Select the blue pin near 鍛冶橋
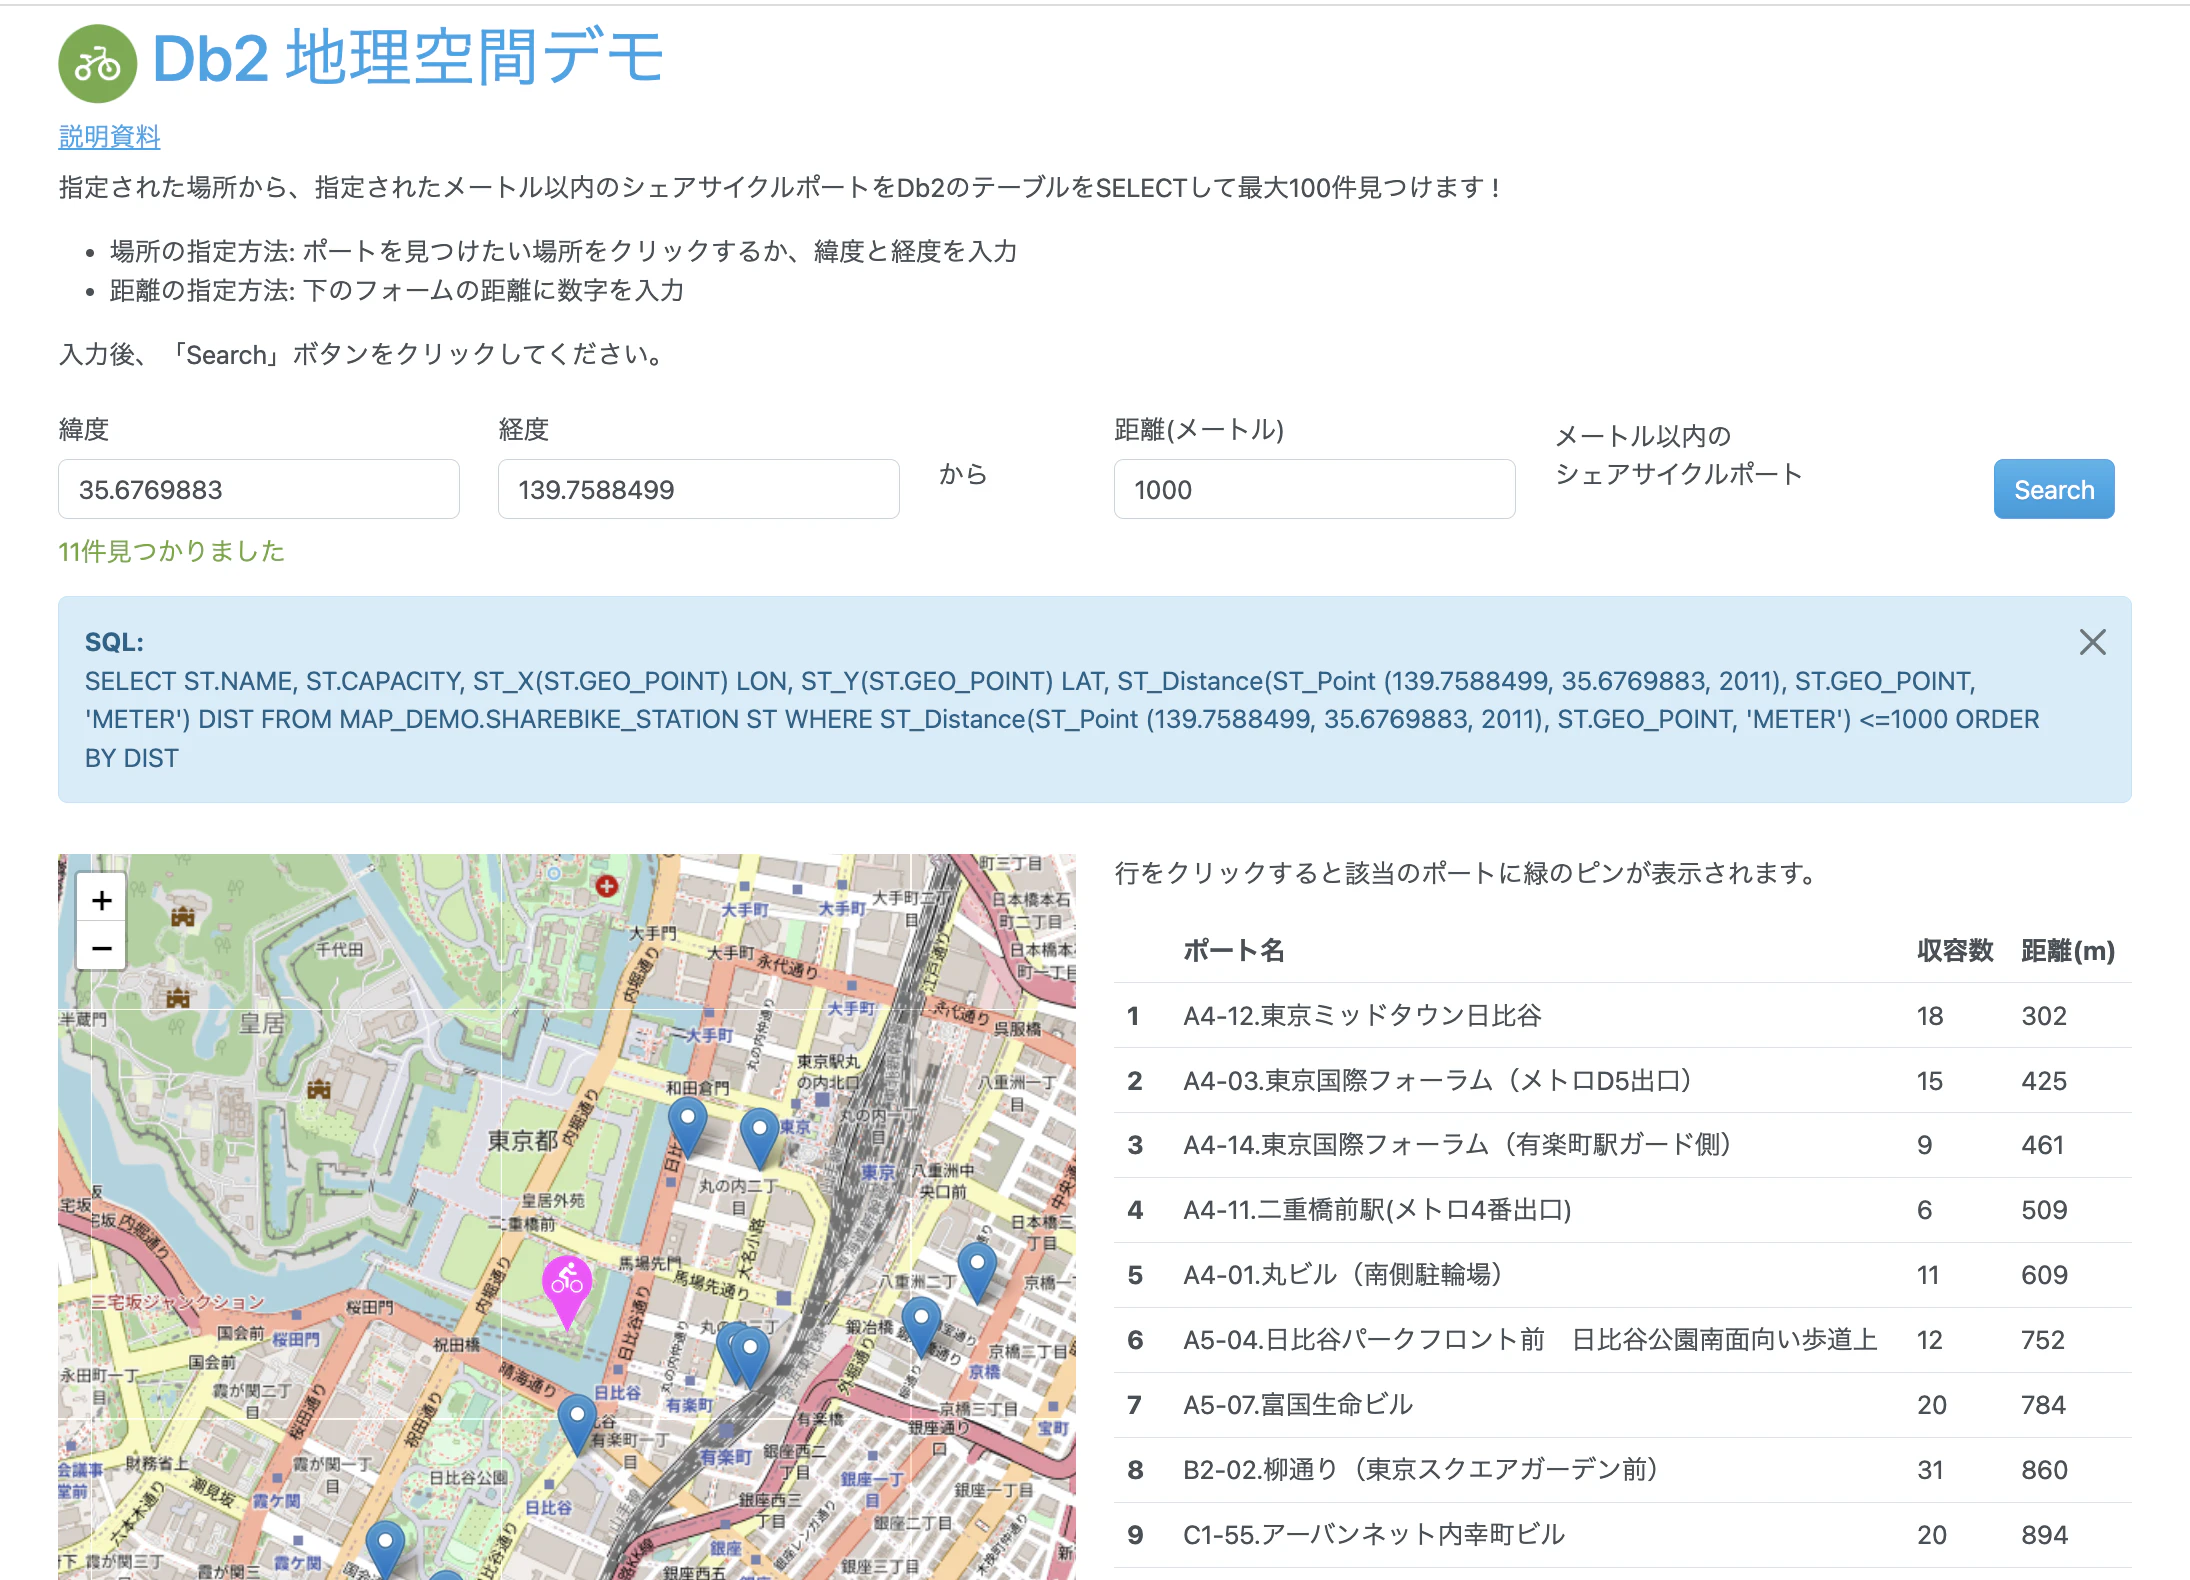The height and width of the screenshot is (1580, 2190). tap(921, 1328)
